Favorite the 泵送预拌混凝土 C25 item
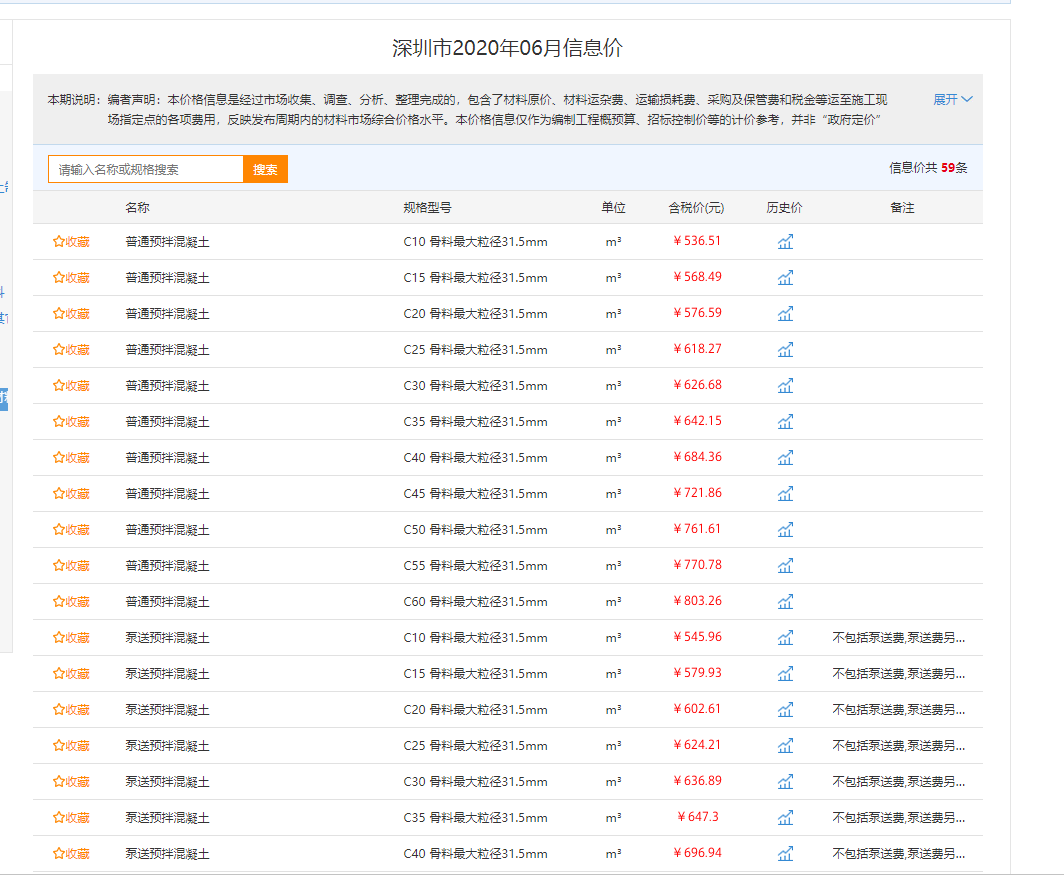This screenshot has height=877, width=1064. [x=71, y=745]
